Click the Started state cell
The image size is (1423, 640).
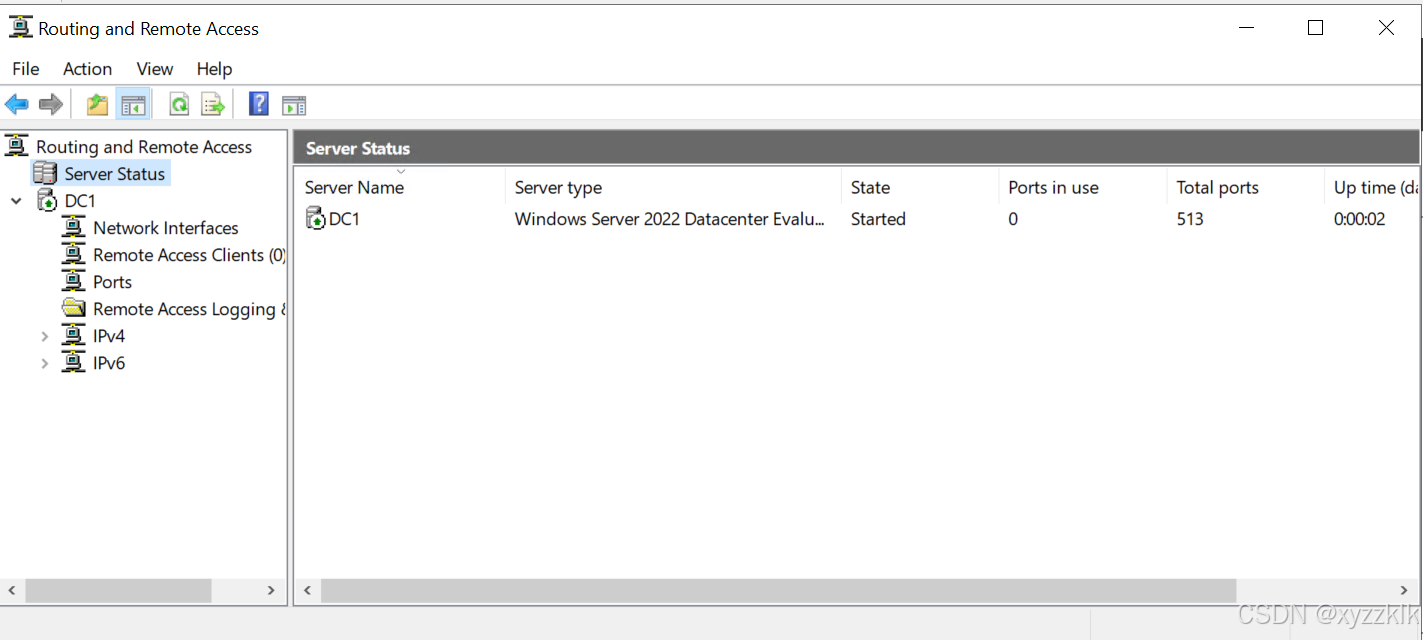coord(878,218)
